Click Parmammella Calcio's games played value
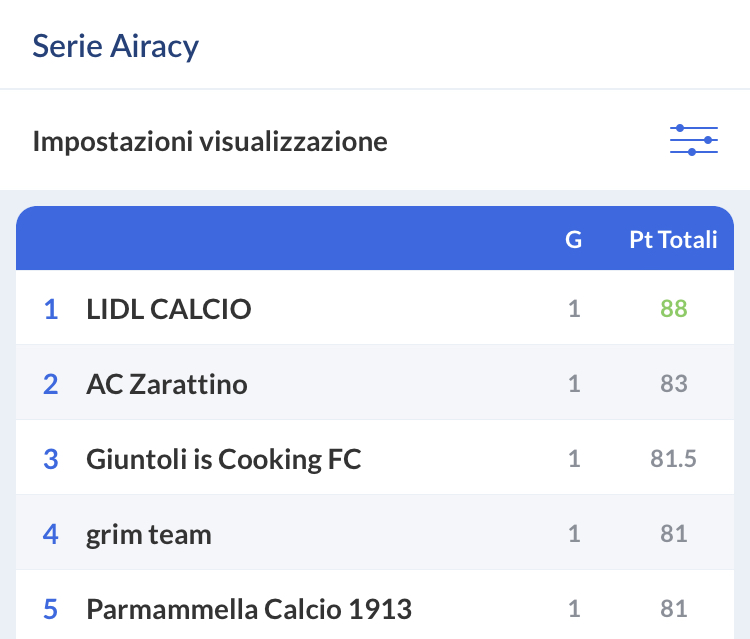This screenshot has height=639, width=750. [x=574, y=608]
